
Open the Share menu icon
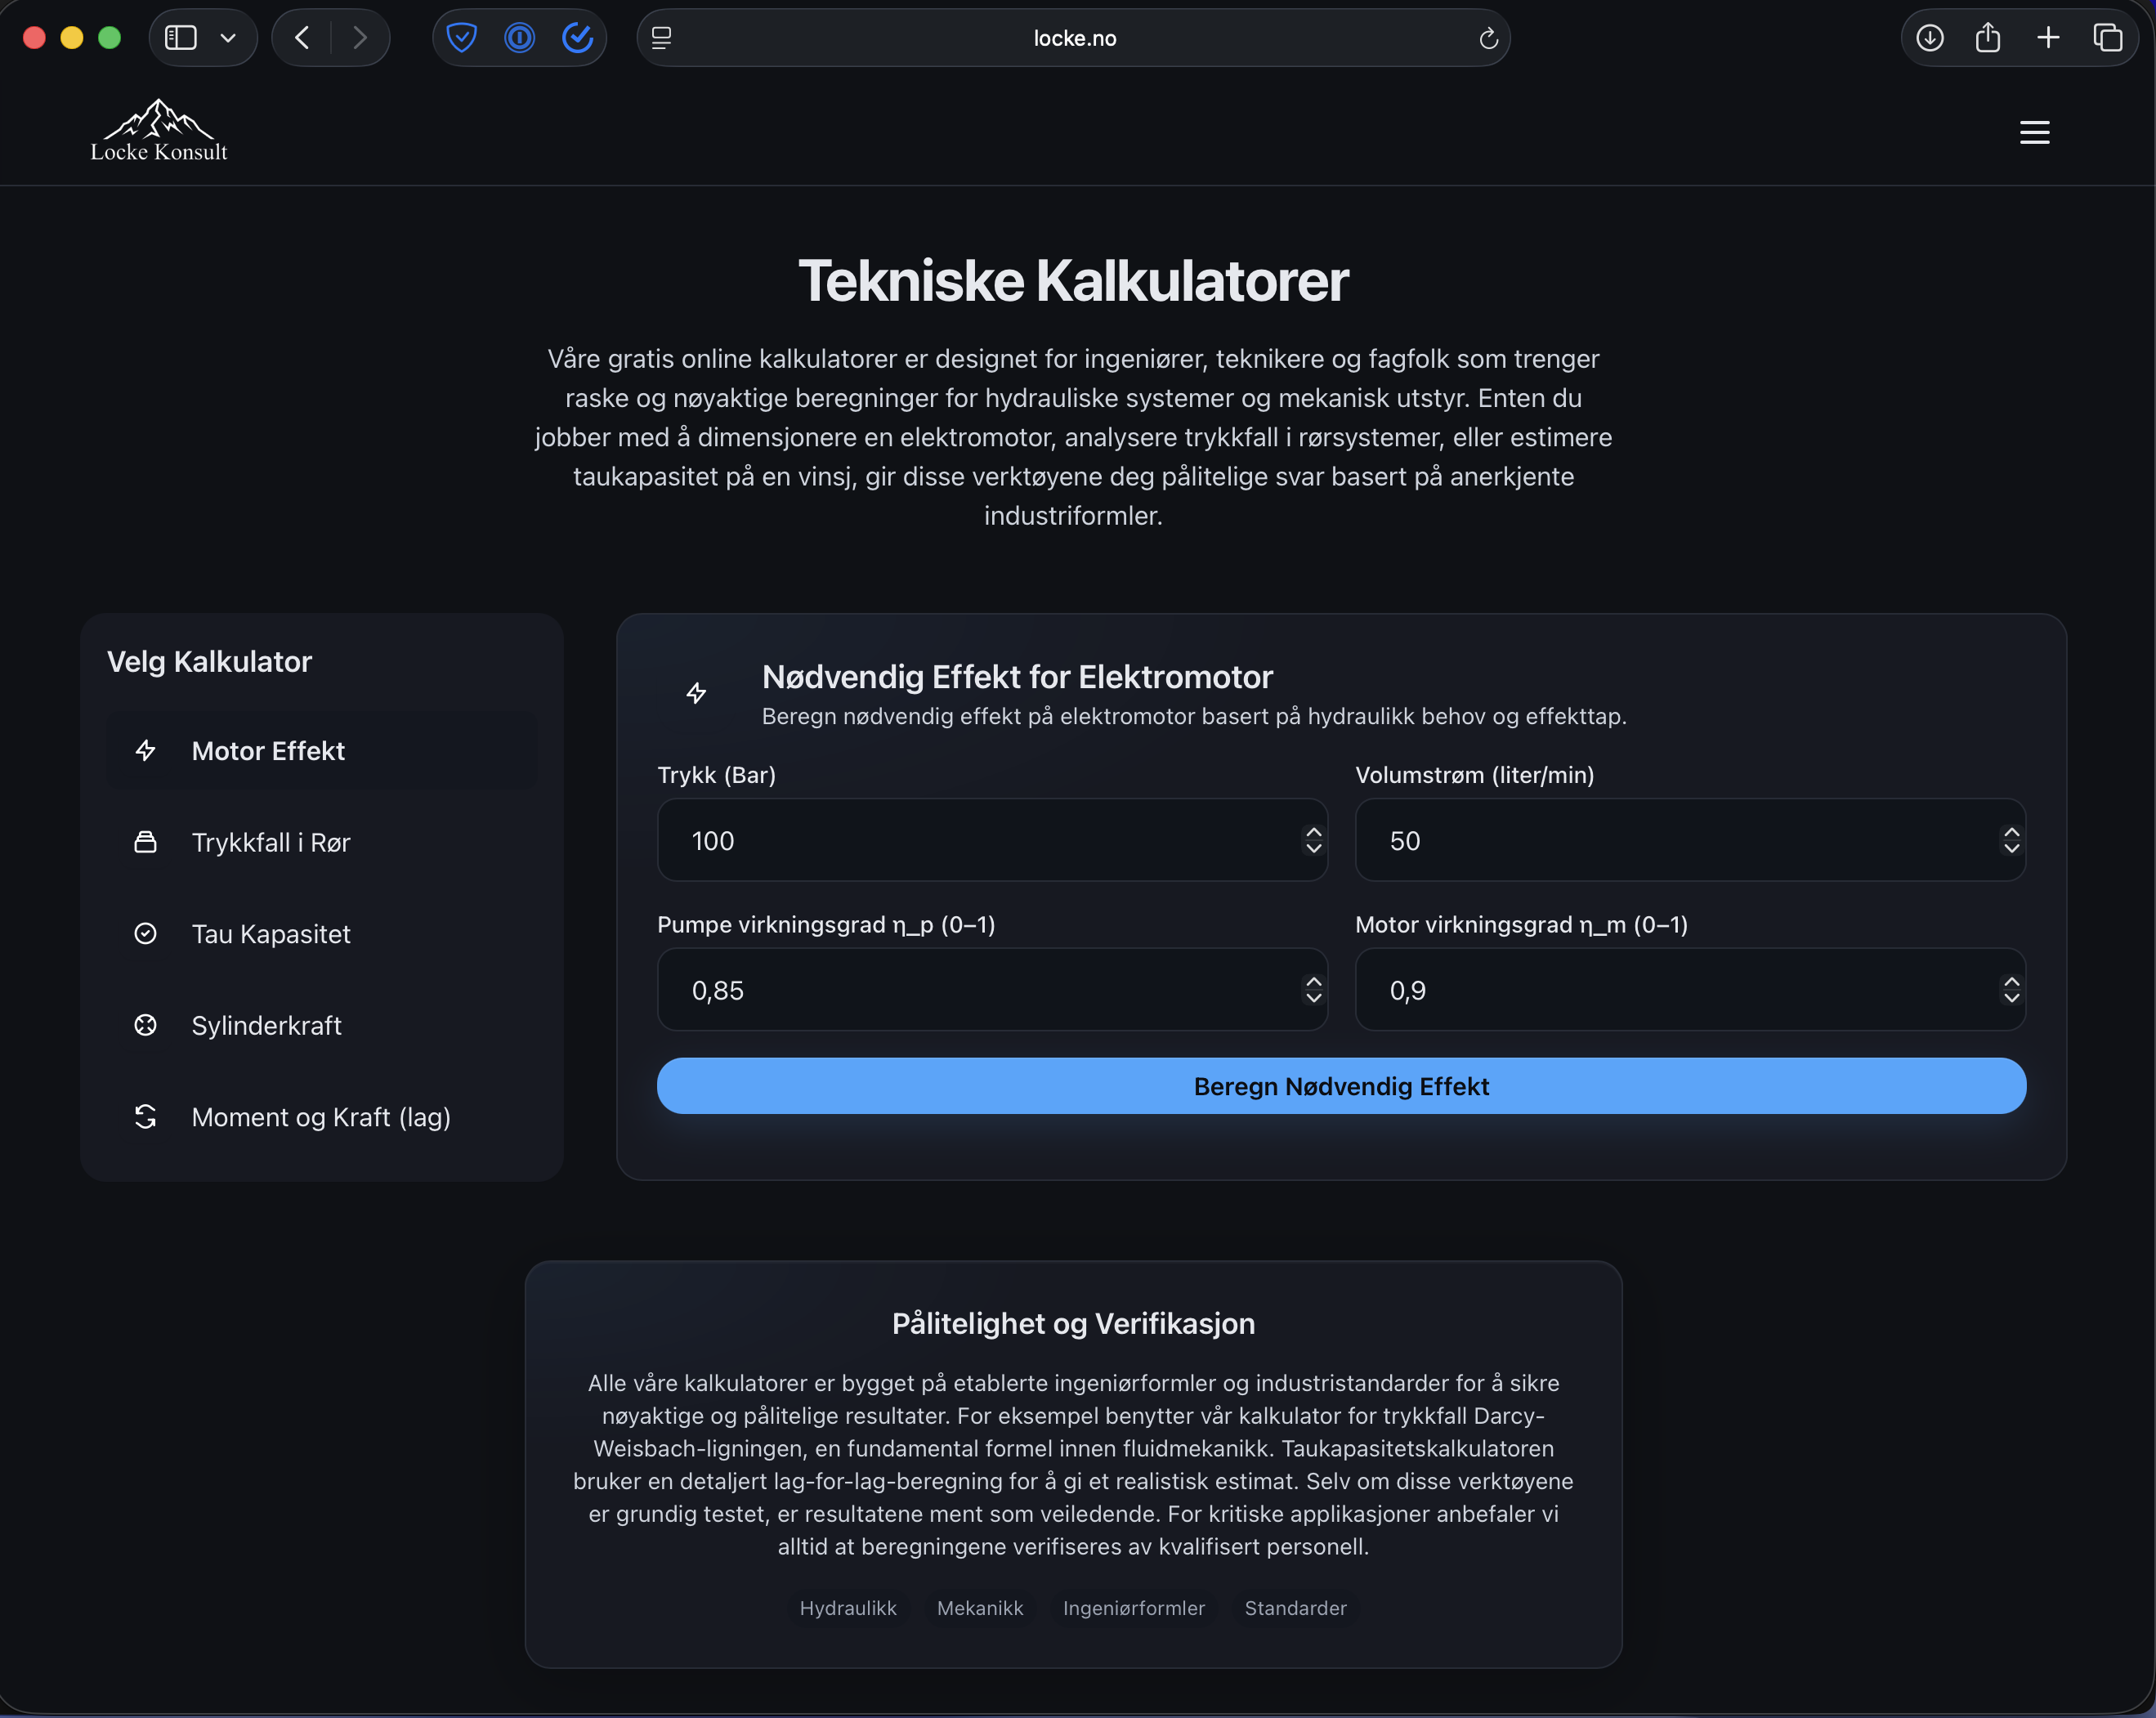pyautogui.click(x=1988, y=37)
